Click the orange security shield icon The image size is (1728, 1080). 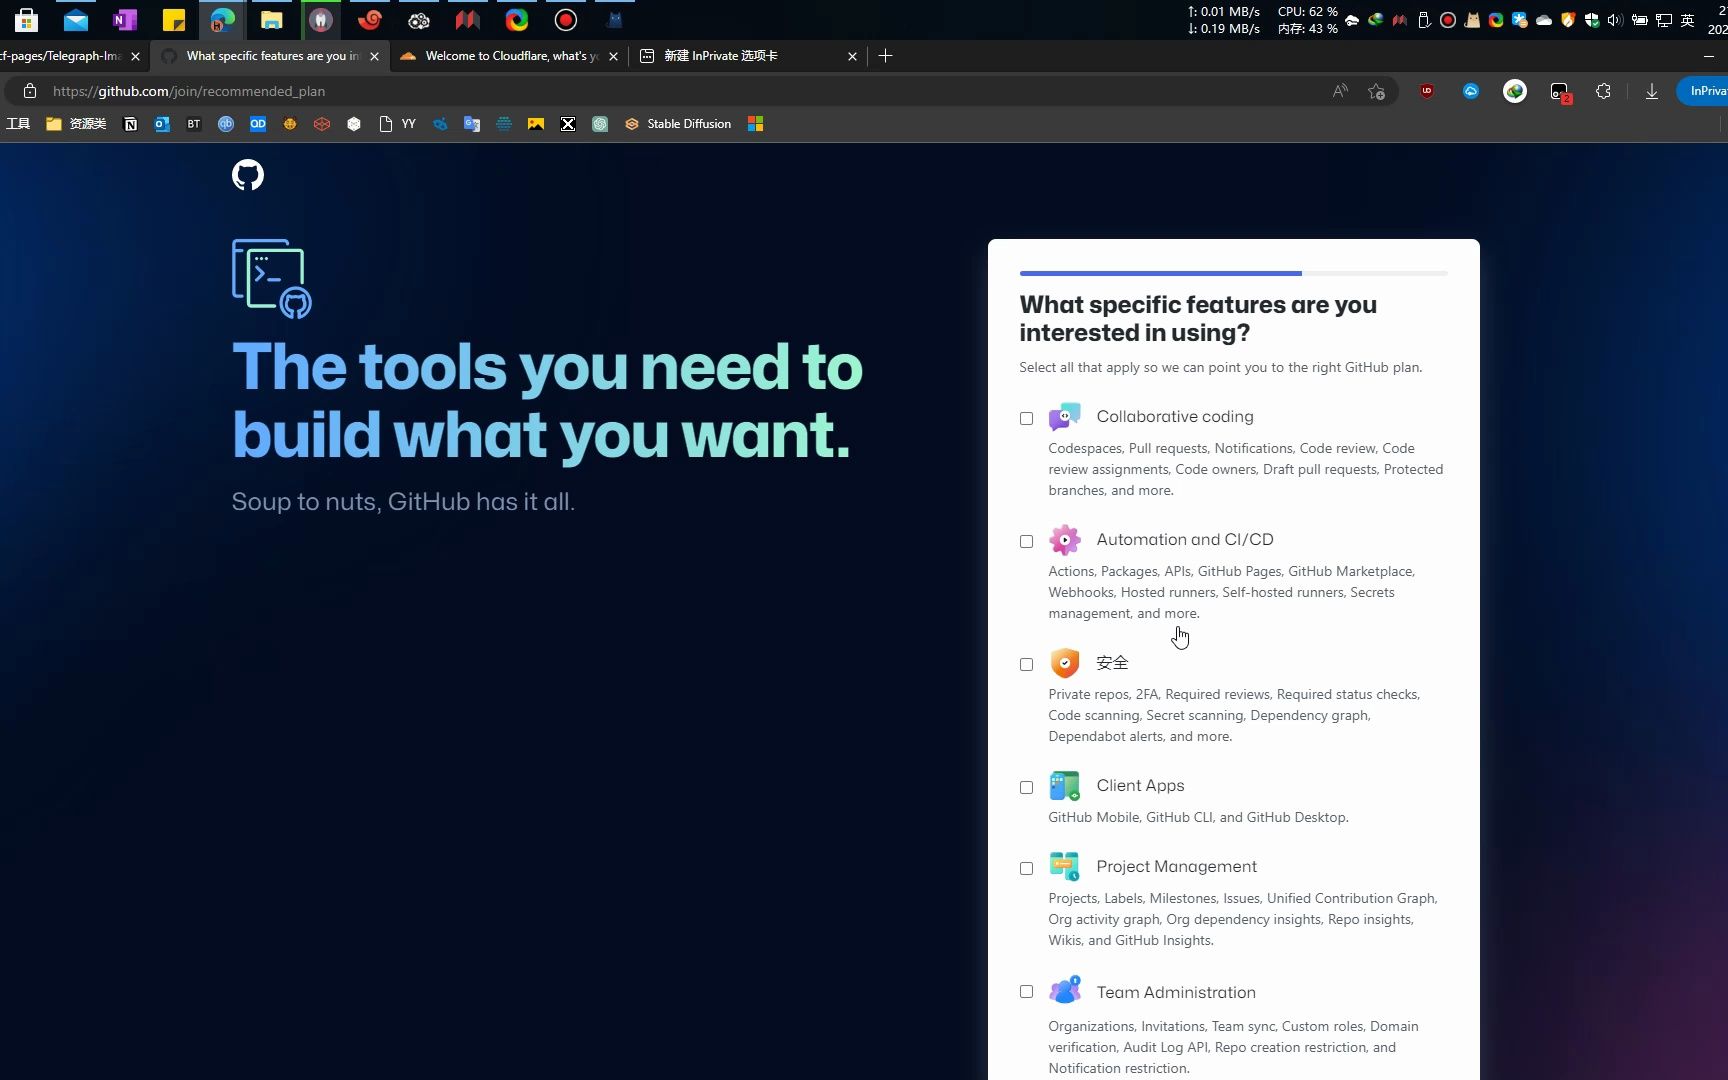click(x=1065, y=663)
